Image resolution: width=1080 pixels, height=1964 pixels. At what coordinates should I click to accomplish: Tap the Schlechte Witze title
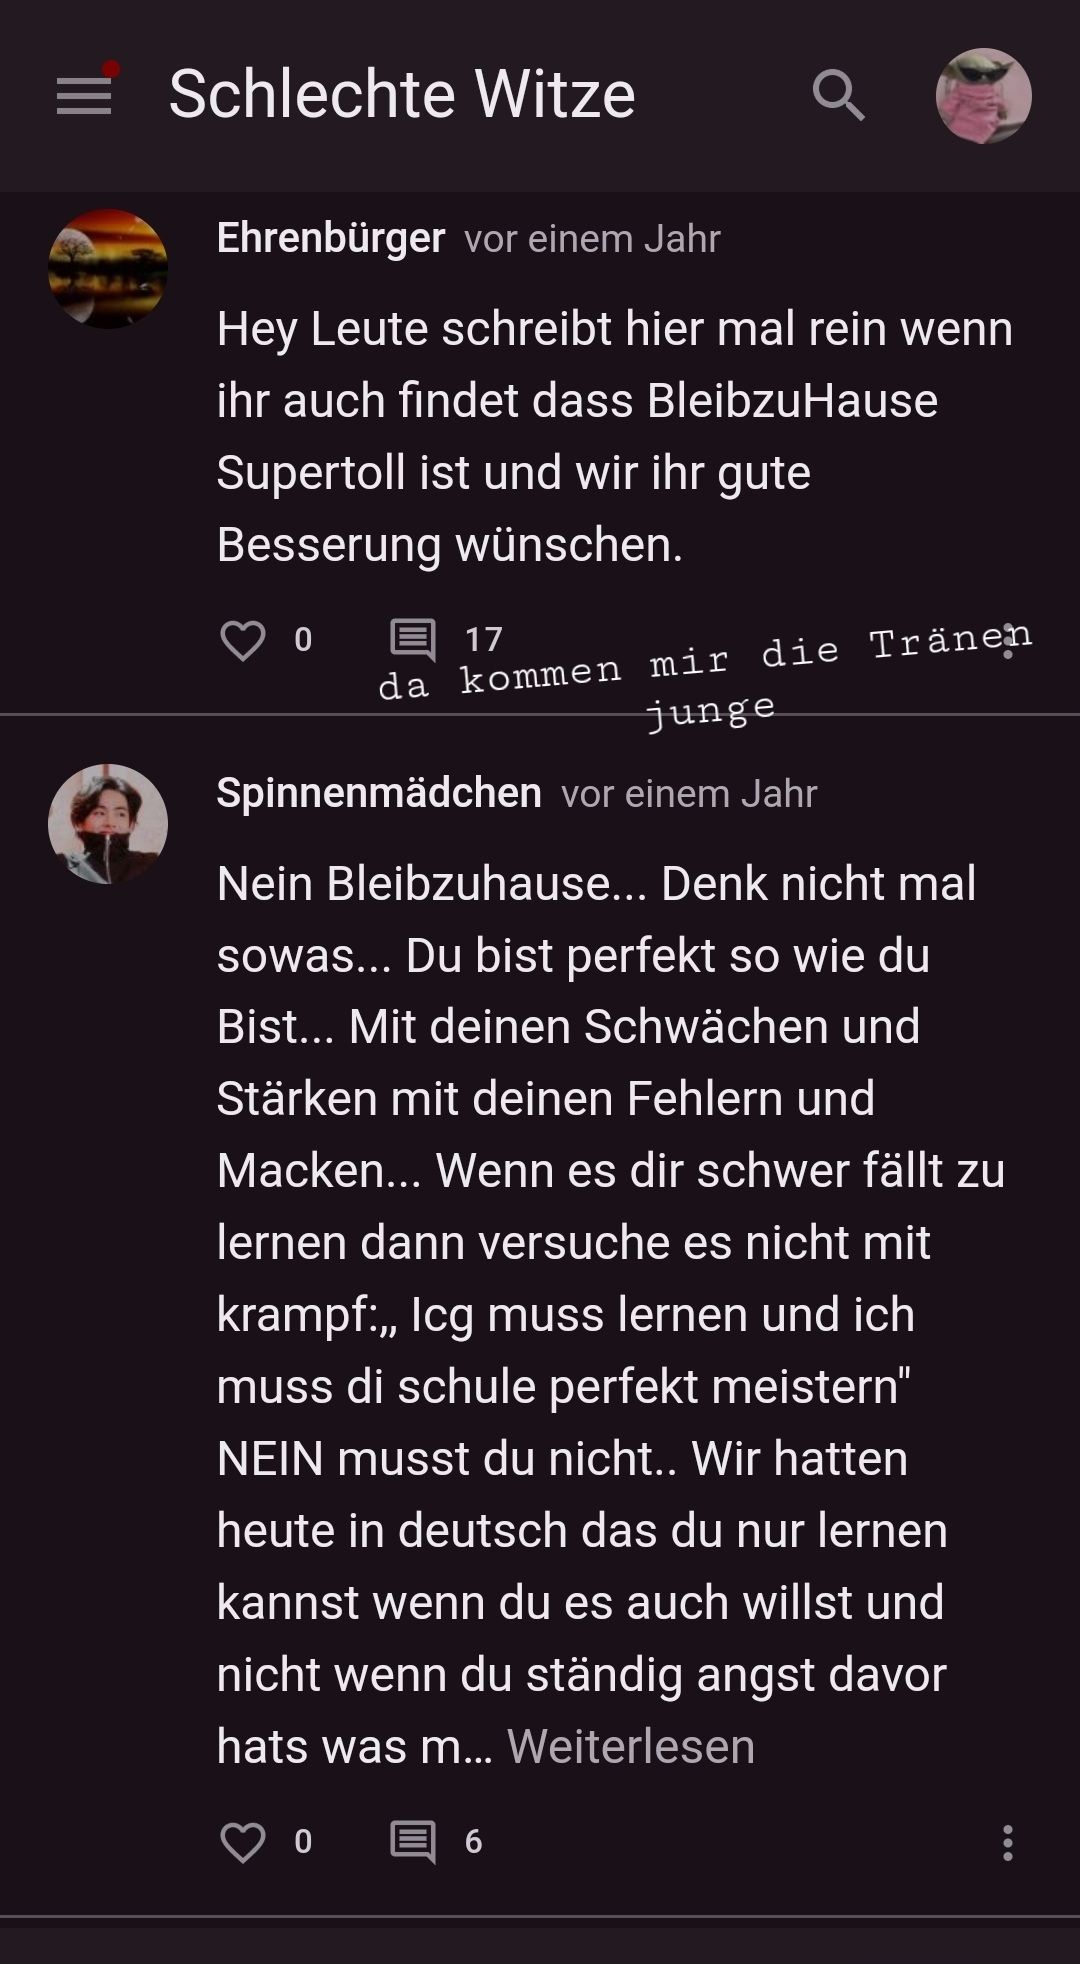tap(402, 95)
